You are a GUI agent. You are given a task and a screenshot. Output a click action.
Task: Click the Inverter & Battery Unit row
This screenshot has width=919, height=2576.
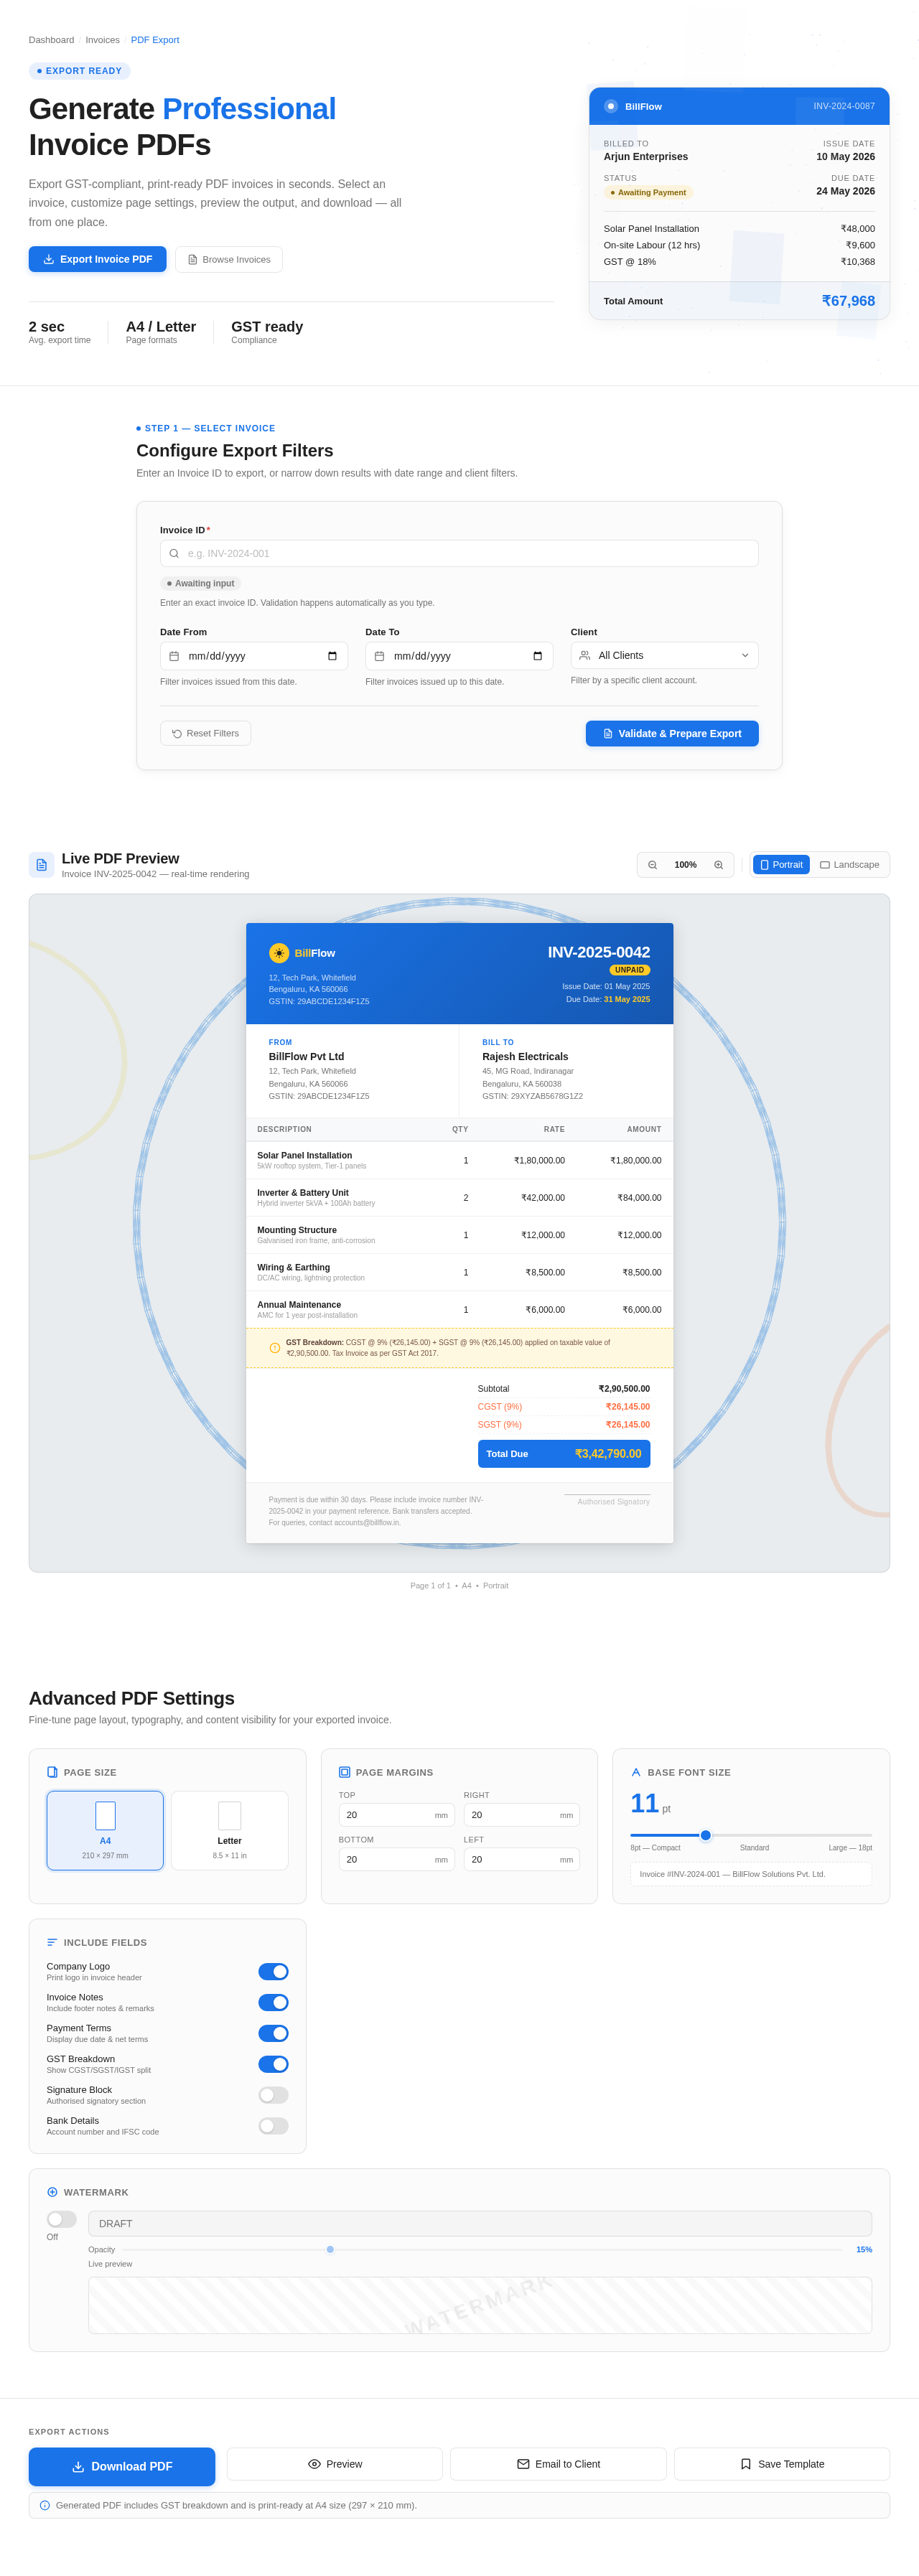pyautogui.click(x=459, y=1198)
